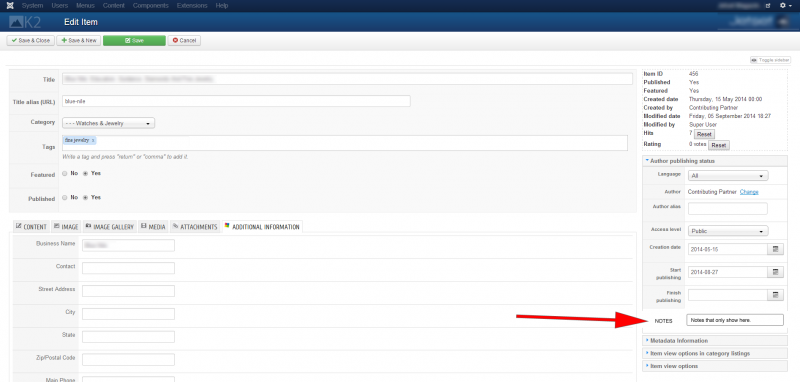Expand Metadata Information section
Viewport: 800px width, 382px height.
coord(715,341)
